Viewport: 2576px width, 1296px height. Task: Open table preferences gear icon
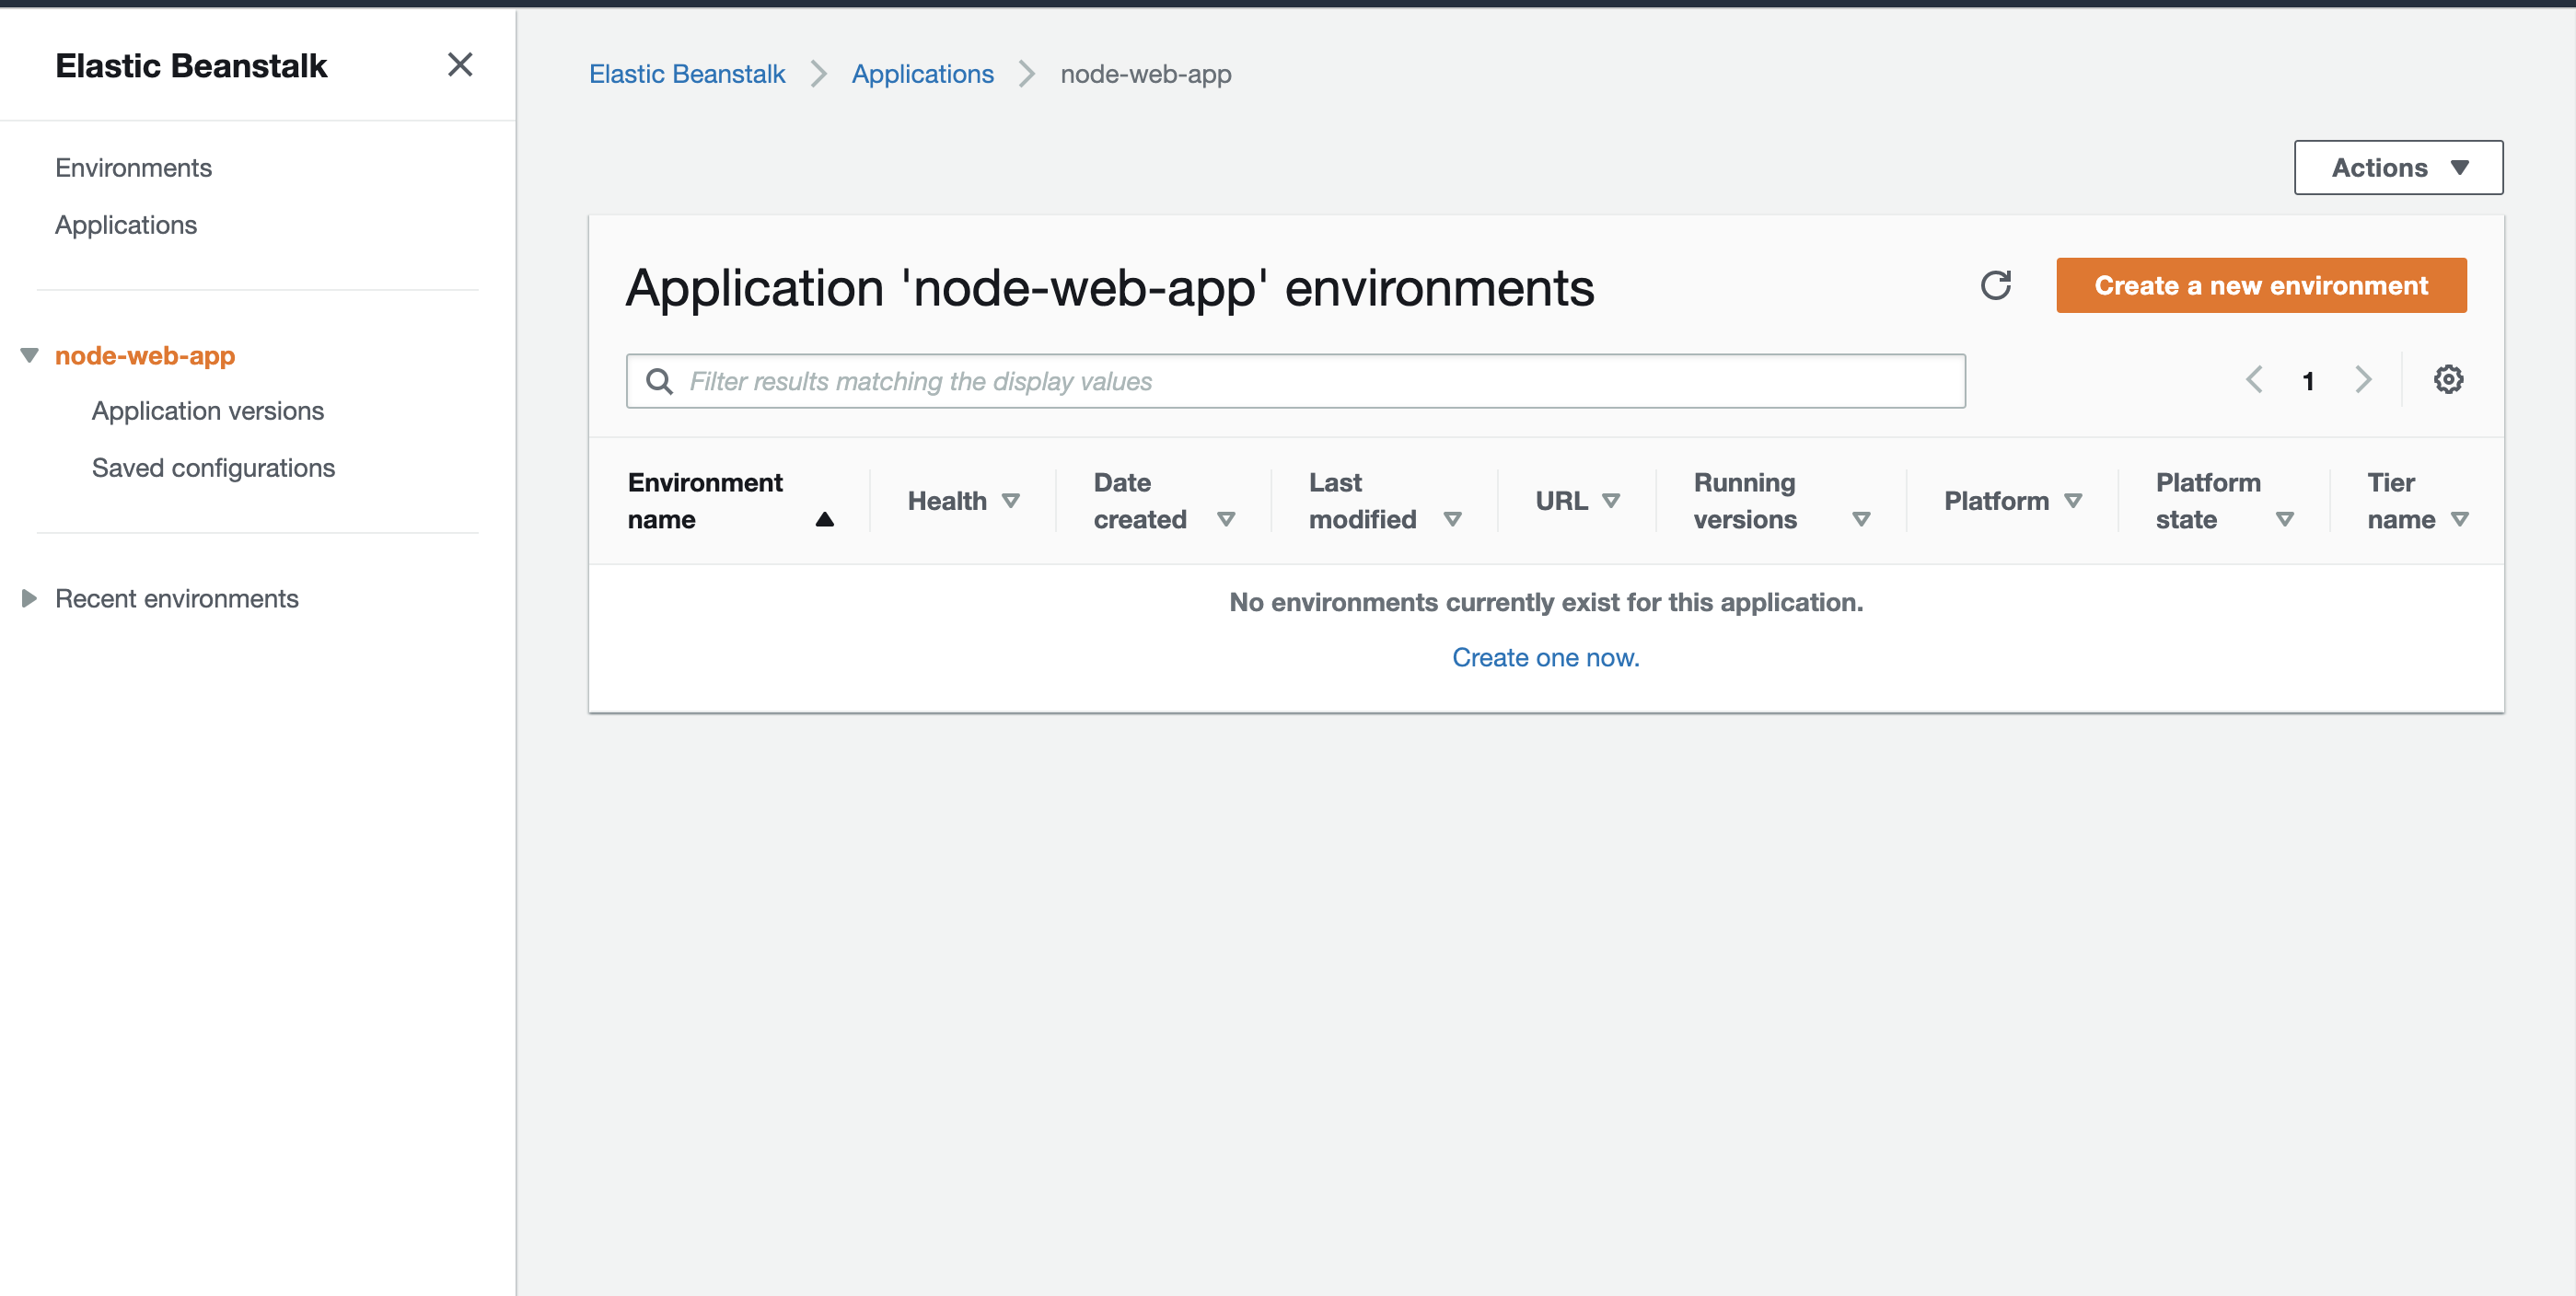click(x=2447, y=380)
